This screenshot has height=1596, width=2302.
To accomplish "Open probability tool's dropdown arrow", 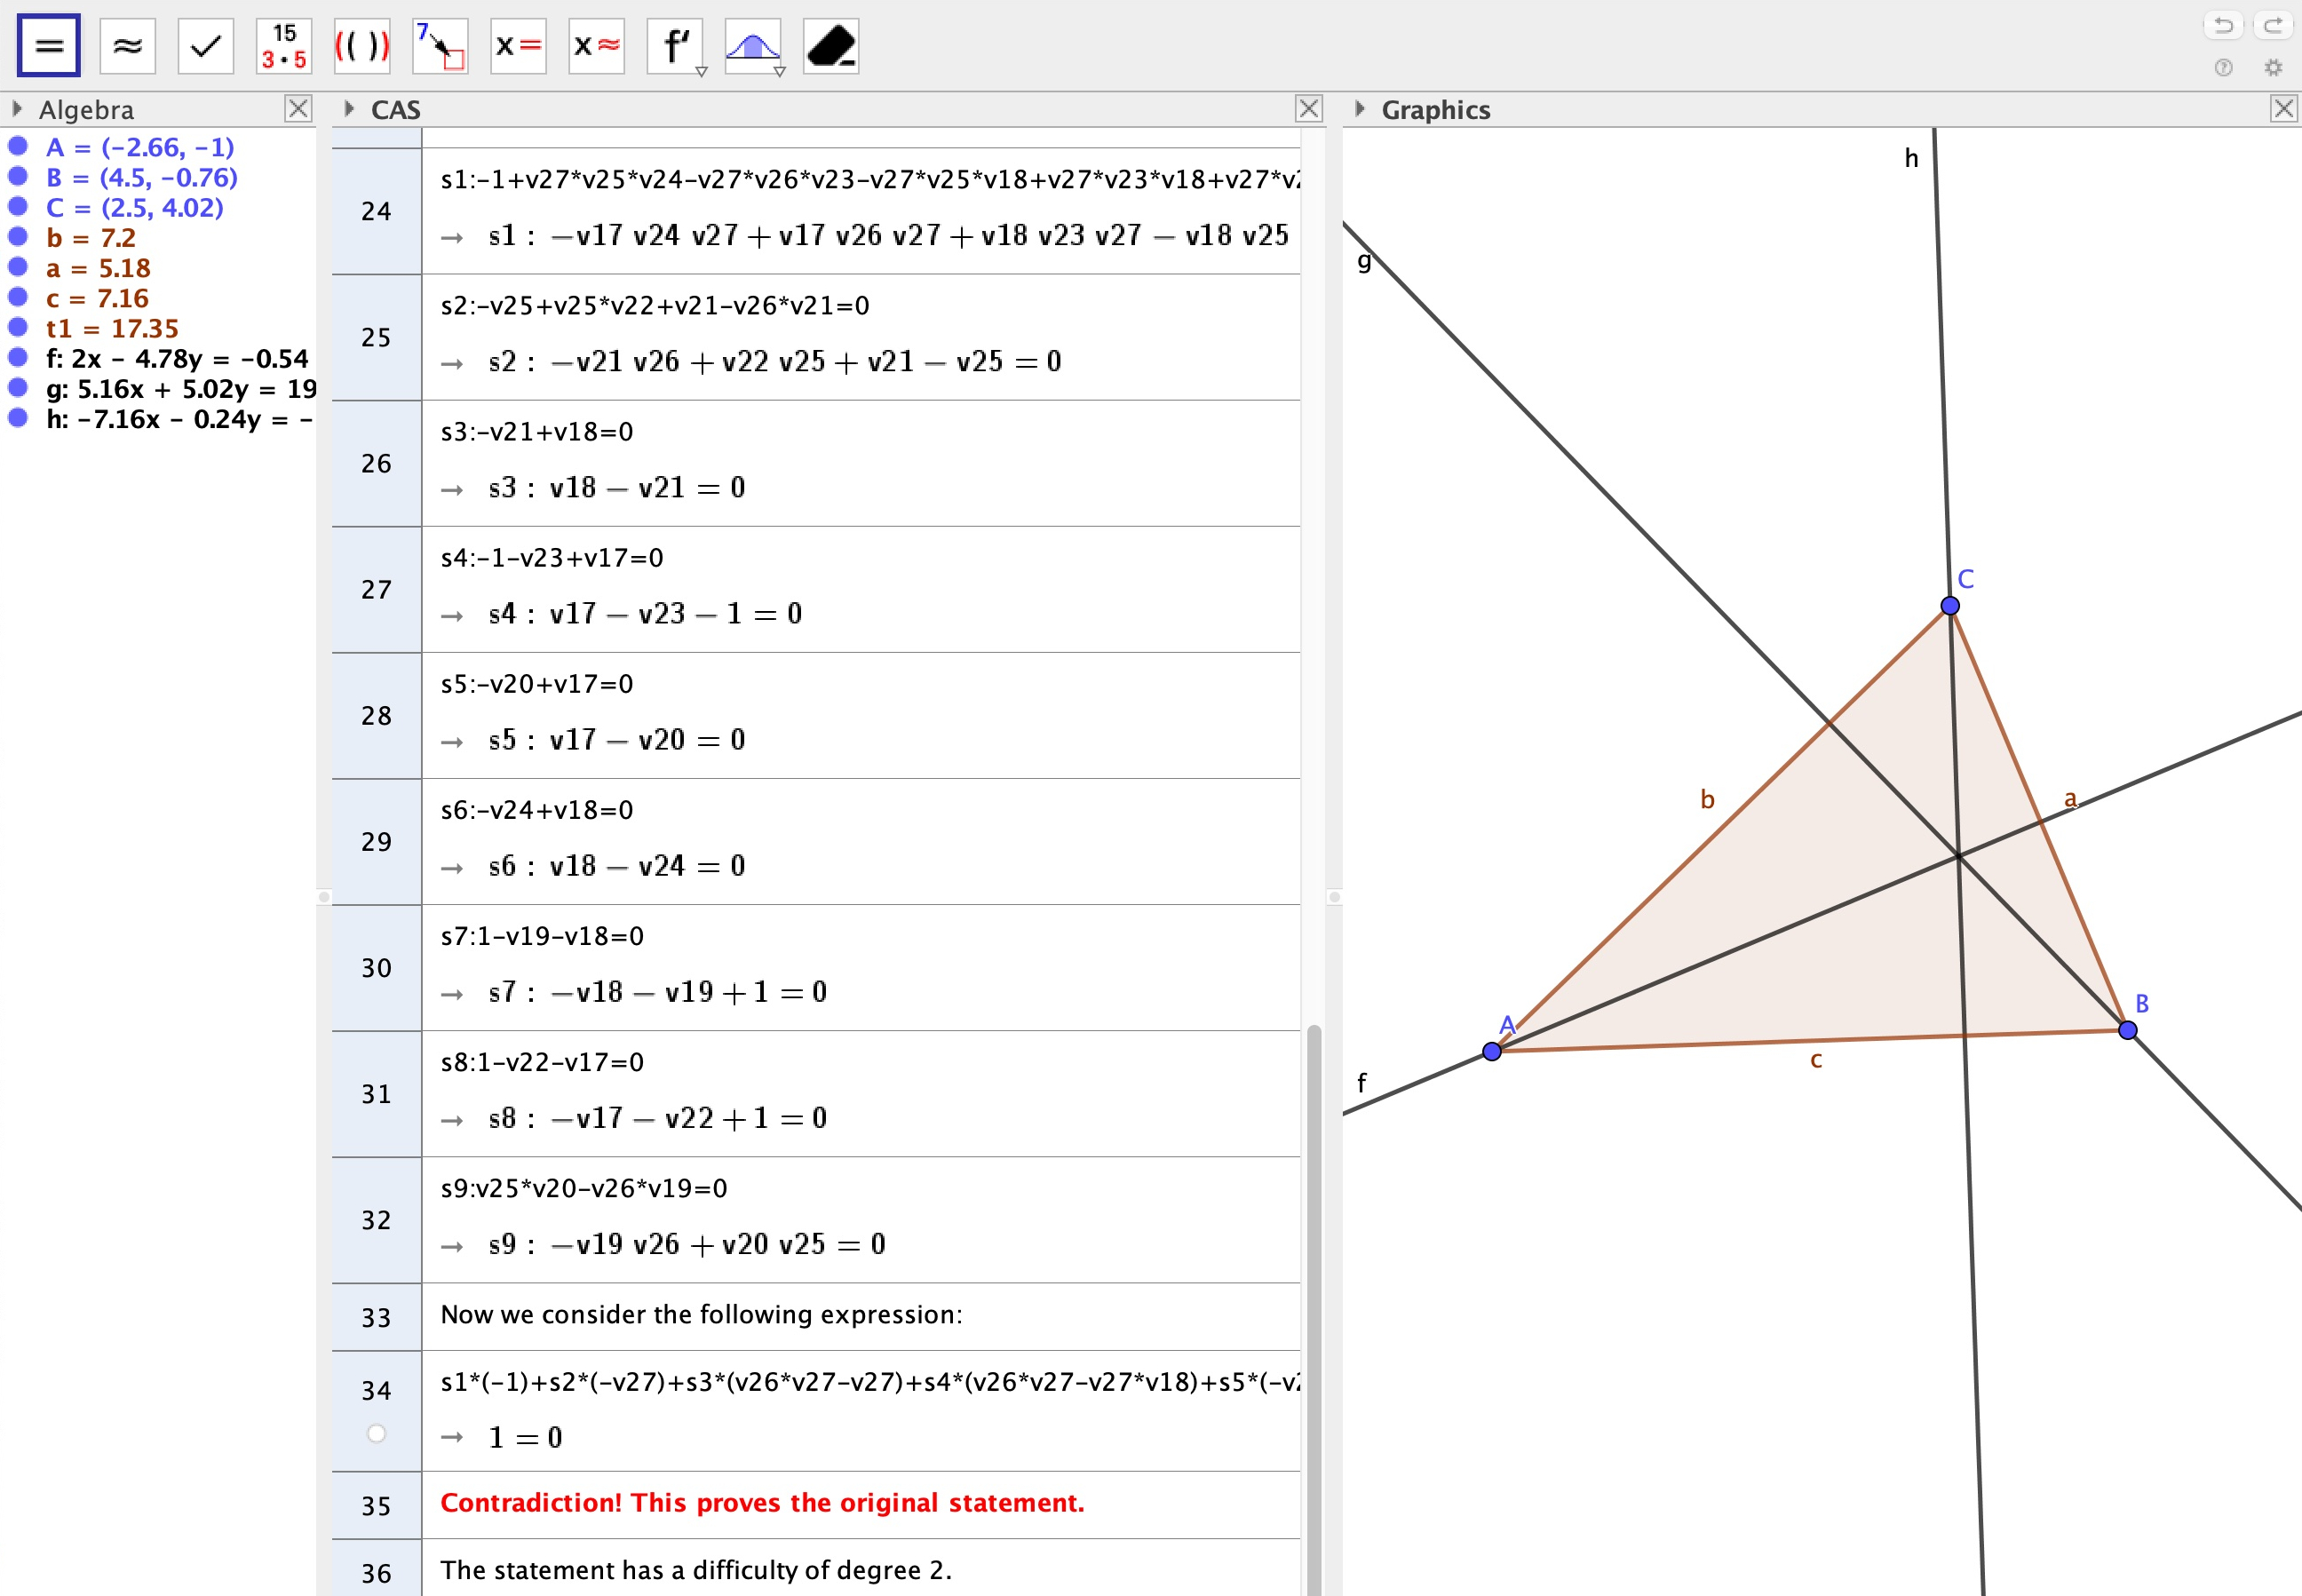I will click(780, 72).
